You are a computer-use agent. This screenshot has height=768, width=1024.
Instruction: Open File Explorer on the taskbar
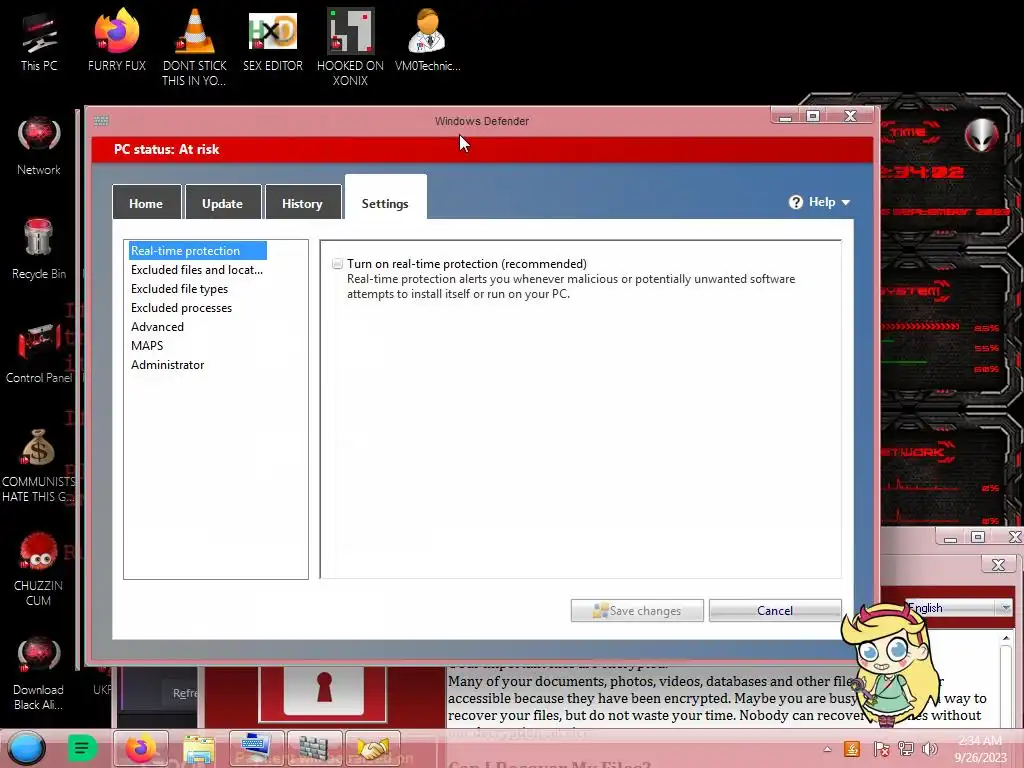click(x=199, y=748)
